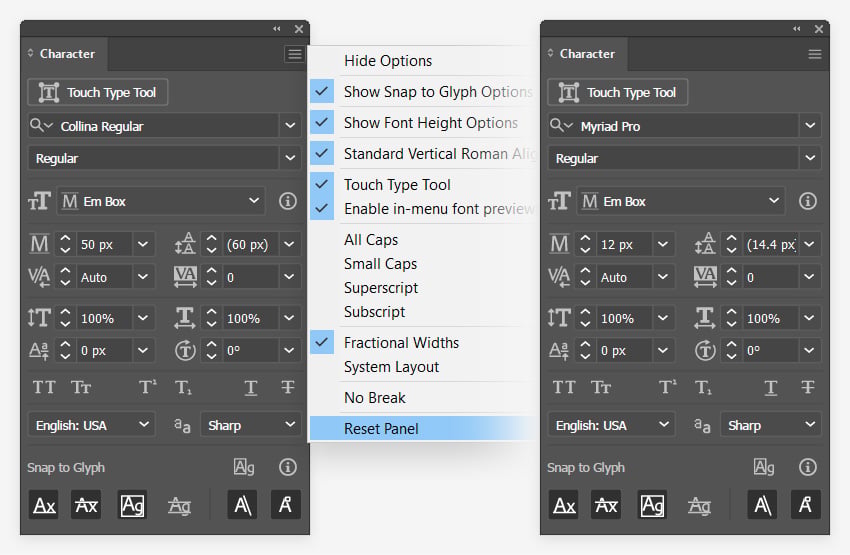Screen dimensions: 850x555
Task: Uncheck Show Font Height Options
Action: [x=423, y=122]
